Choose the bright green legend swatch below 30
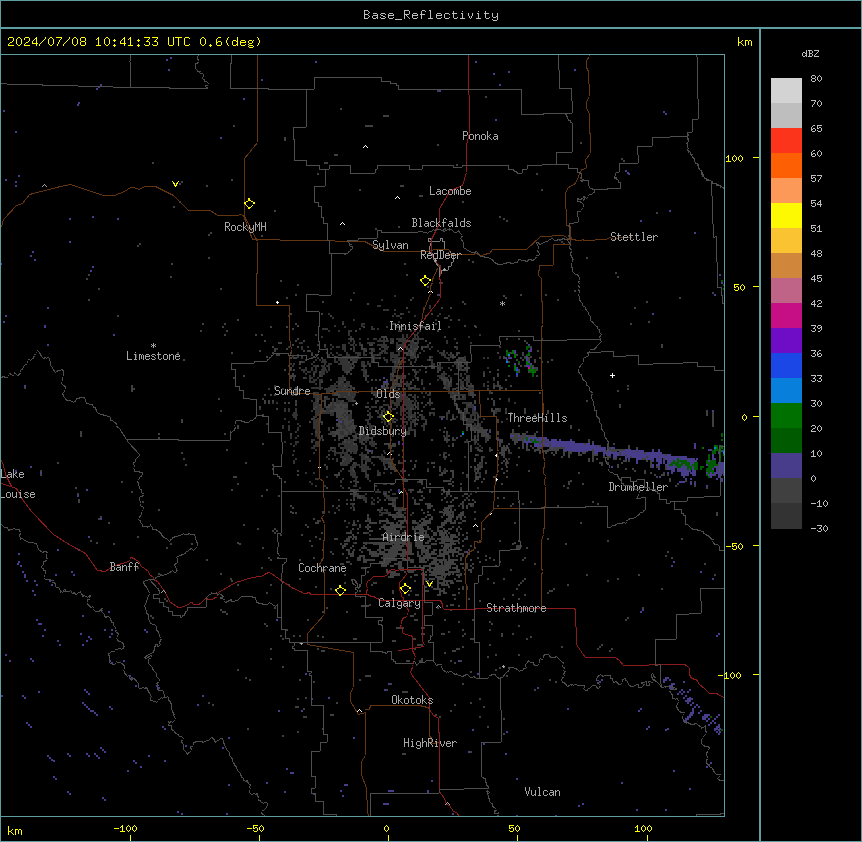Screen dimensions: 862x842 tap(786, 416)
